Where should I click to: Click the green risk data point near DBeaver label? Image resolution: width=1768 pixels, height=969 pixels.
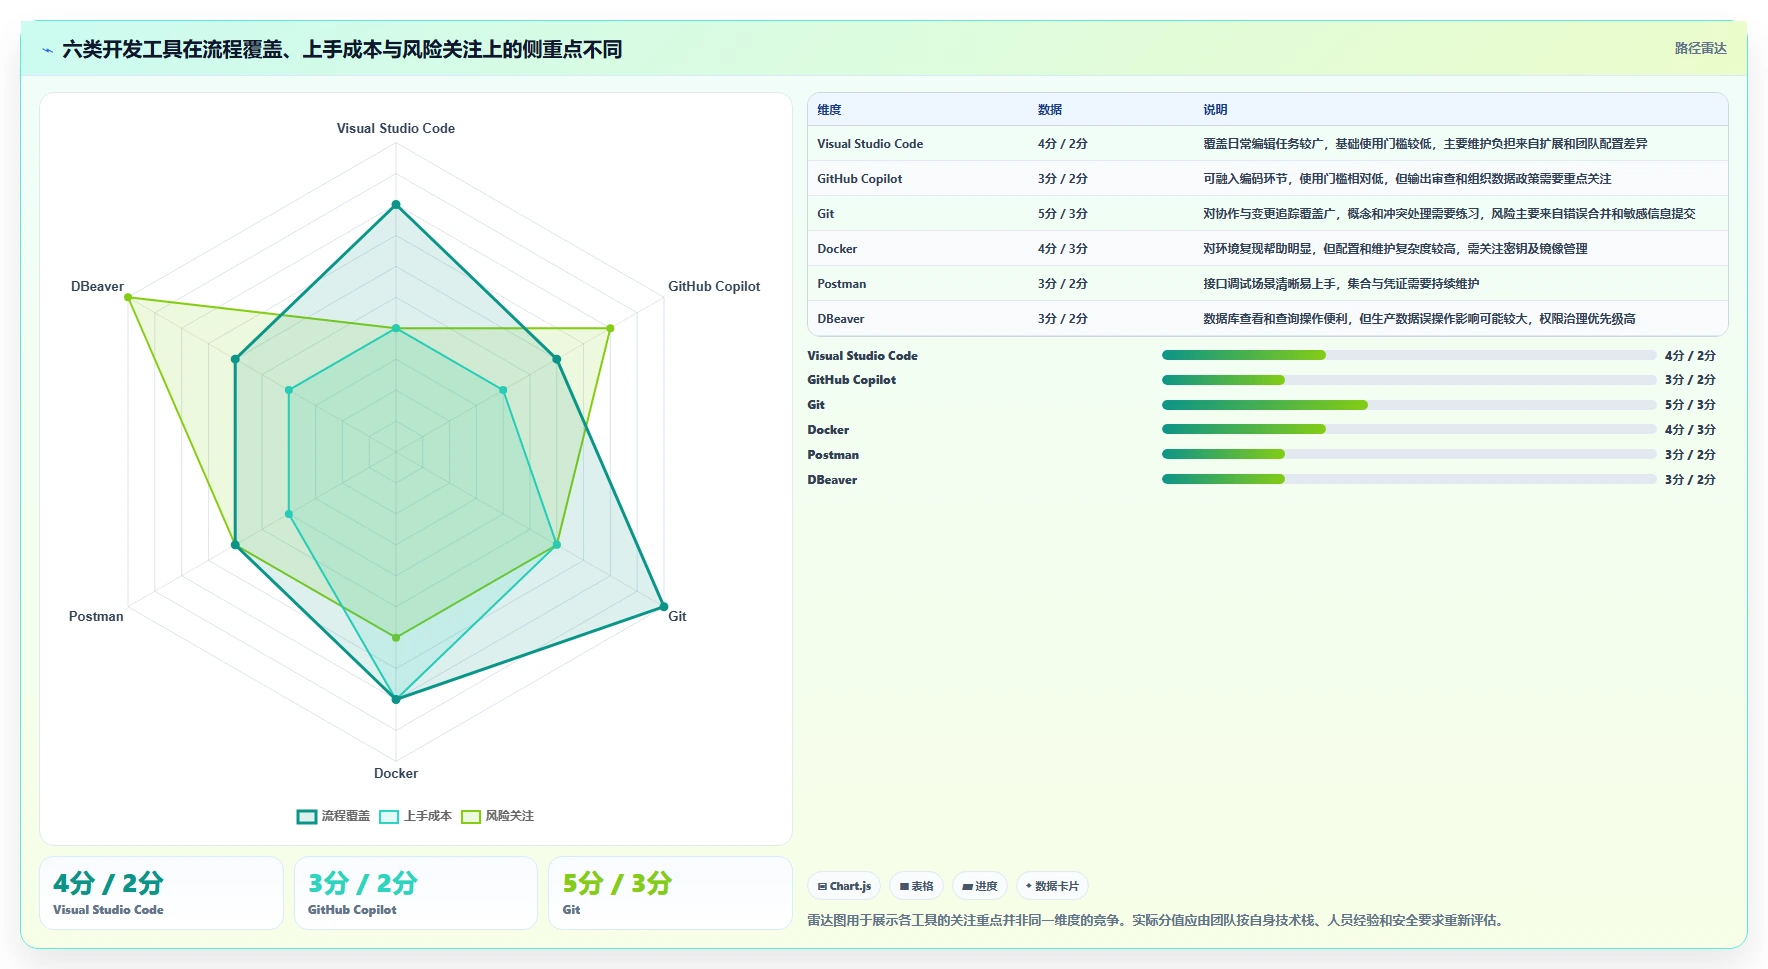(x=128, y=297)
